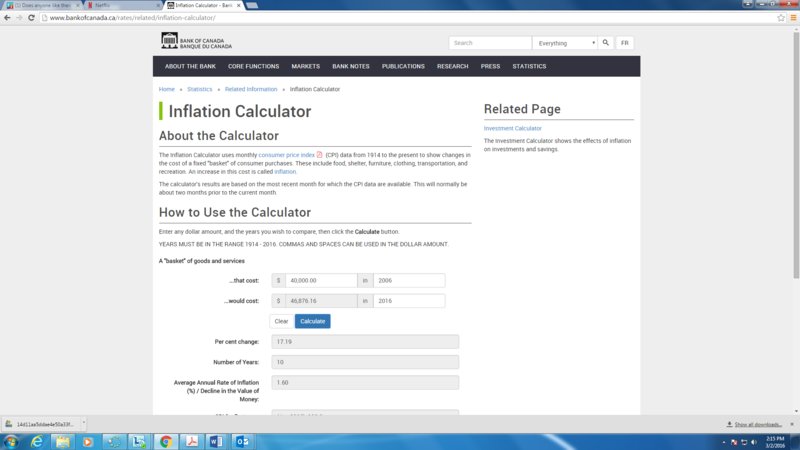Switch to the first browser tab
This screenshot has height=450, width=800.
(41, 5)
